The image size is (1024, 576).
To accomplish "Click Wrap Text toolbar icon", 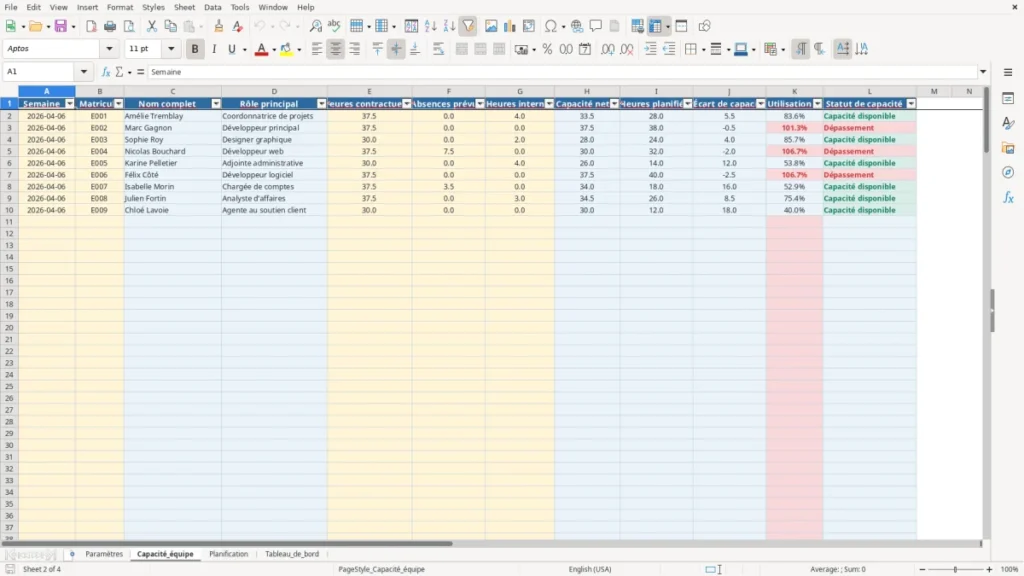I will click(x=438, y=49).
